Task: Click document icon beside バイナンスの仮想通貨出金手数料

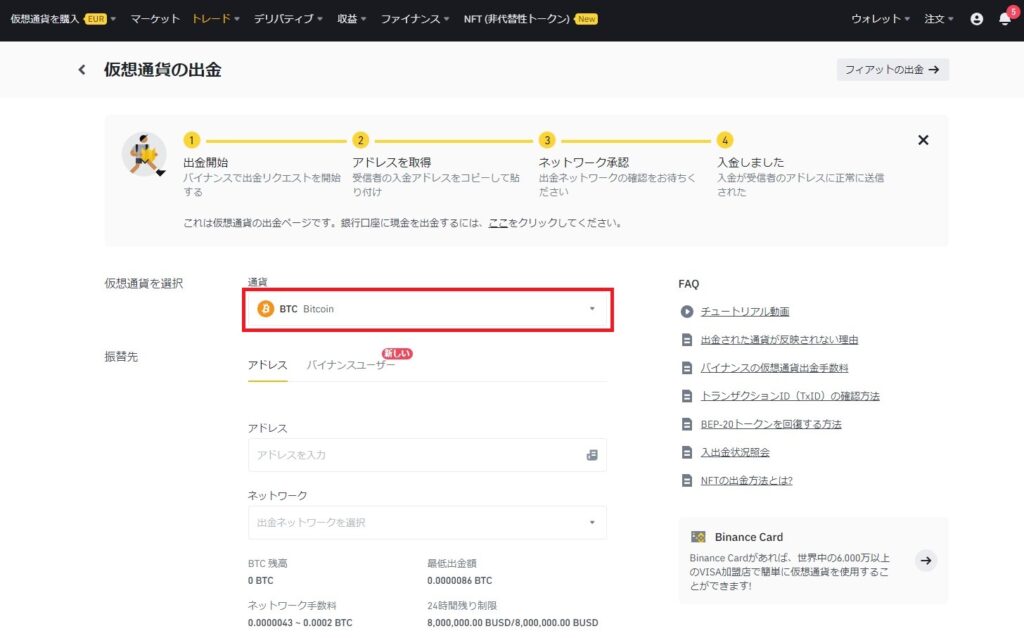Action: pos(686,368)
